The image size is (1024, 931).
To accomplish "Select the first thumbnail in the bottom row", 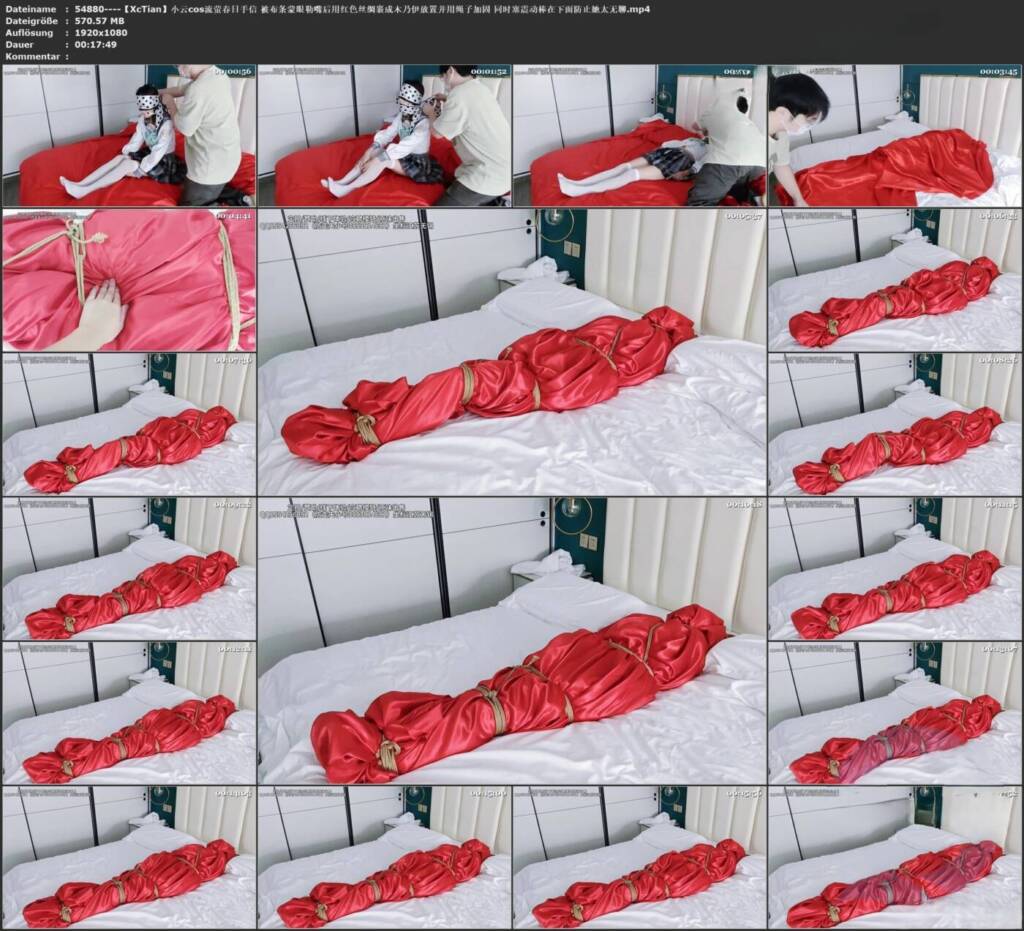I will 129,857.
